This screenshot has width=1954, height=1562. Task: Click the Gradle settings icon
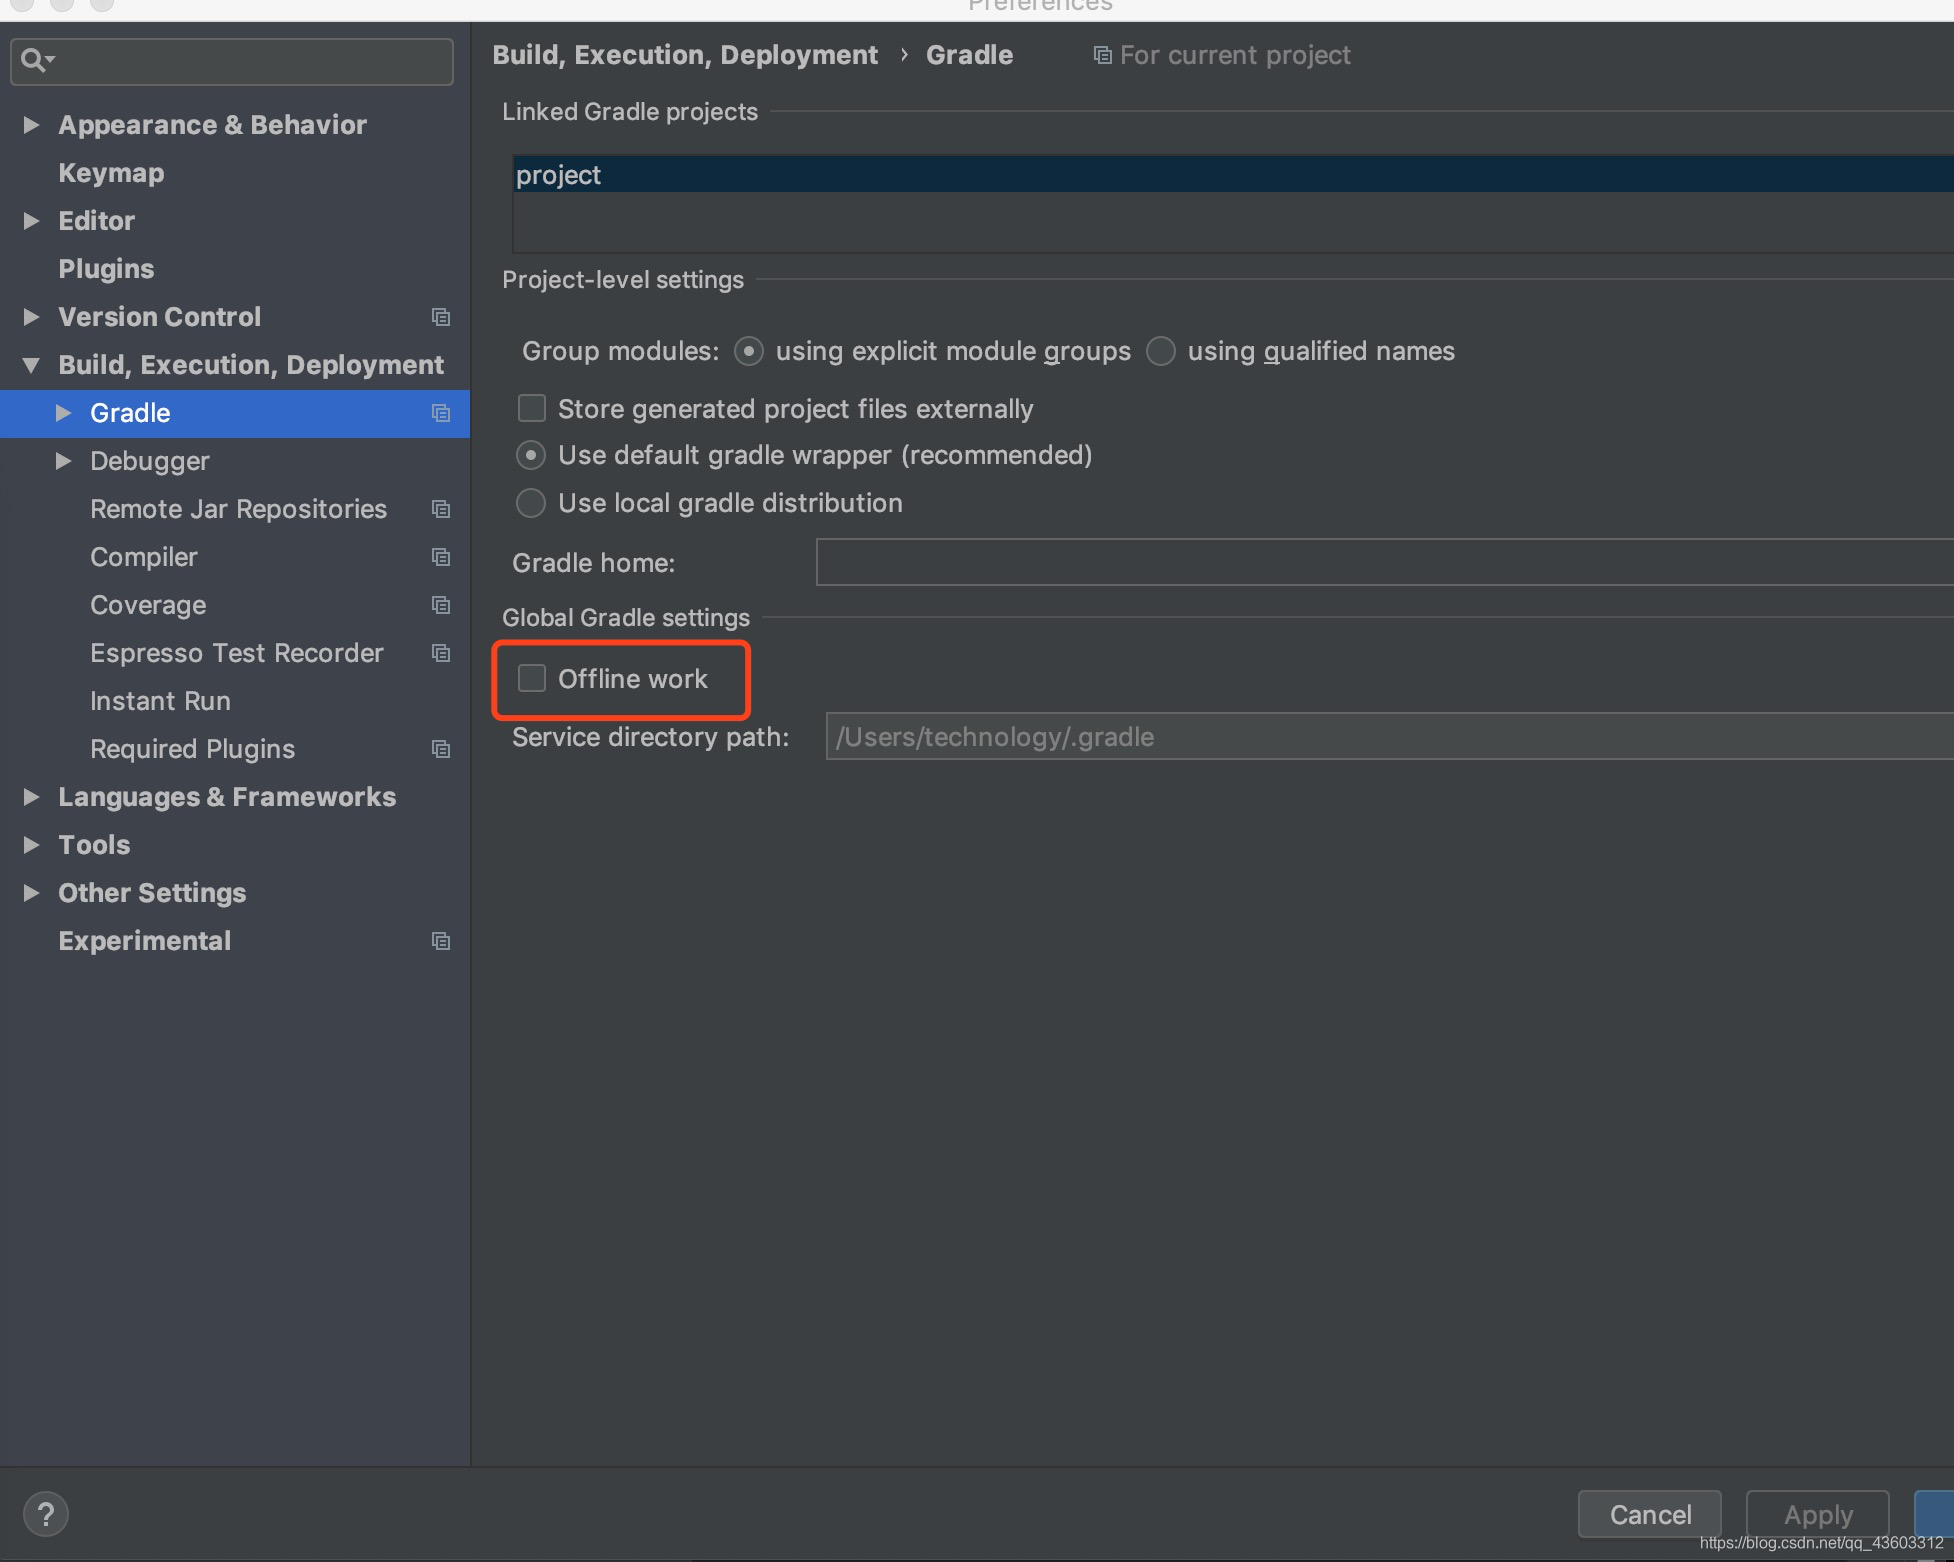click(443, 413)
